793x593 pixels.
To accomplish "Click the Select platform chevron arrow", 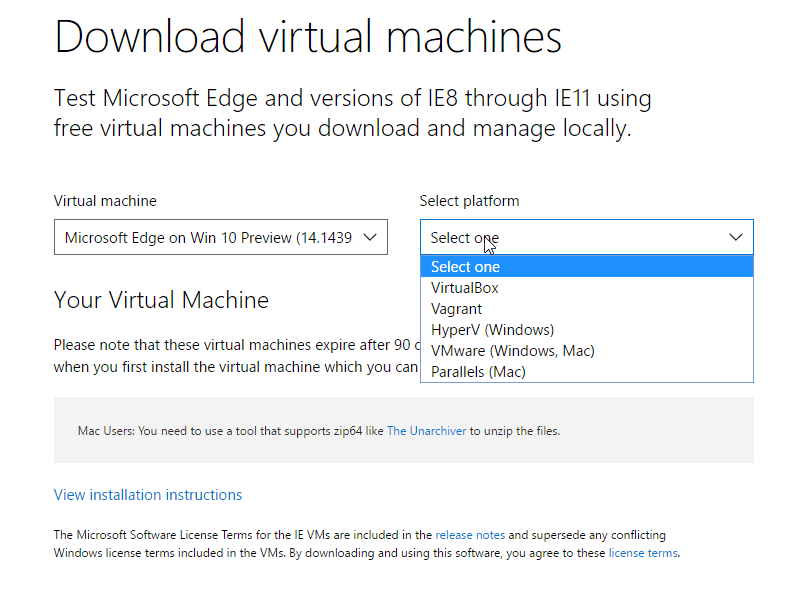I will tap(736, 237).
